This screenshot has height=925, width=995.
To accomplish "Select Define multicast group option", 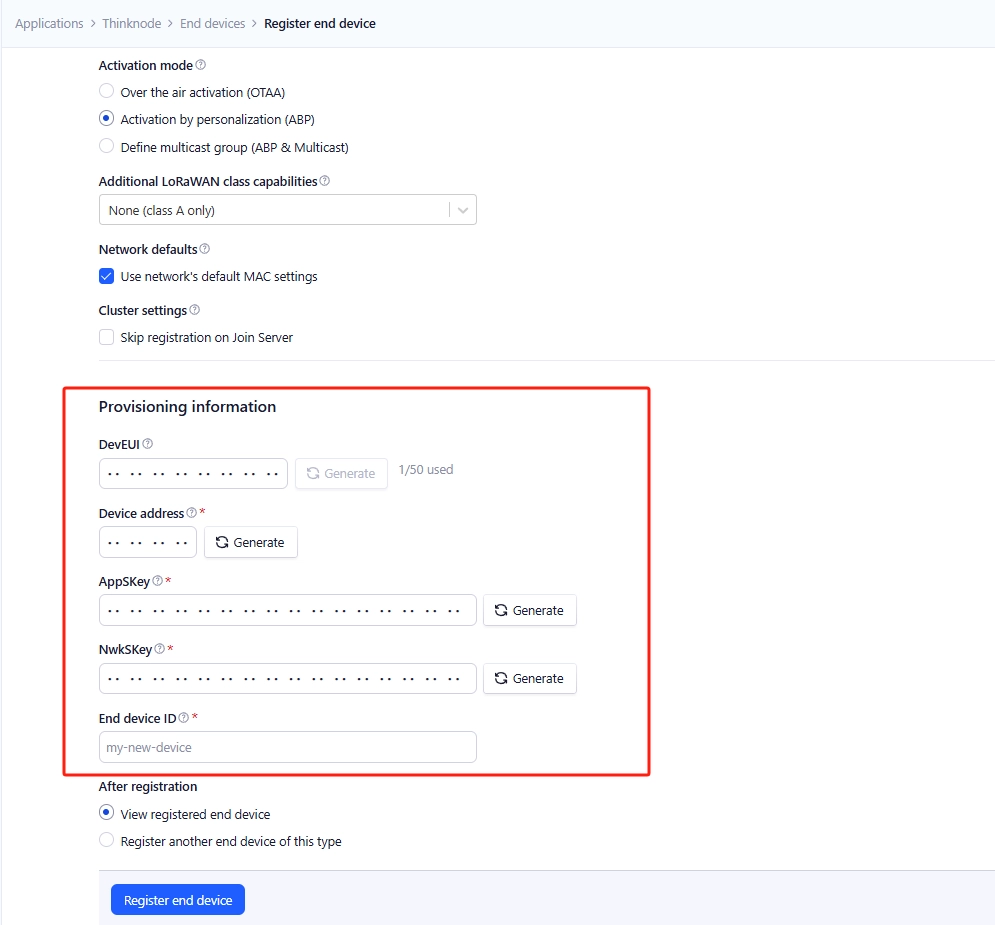I will coord(107,147).
